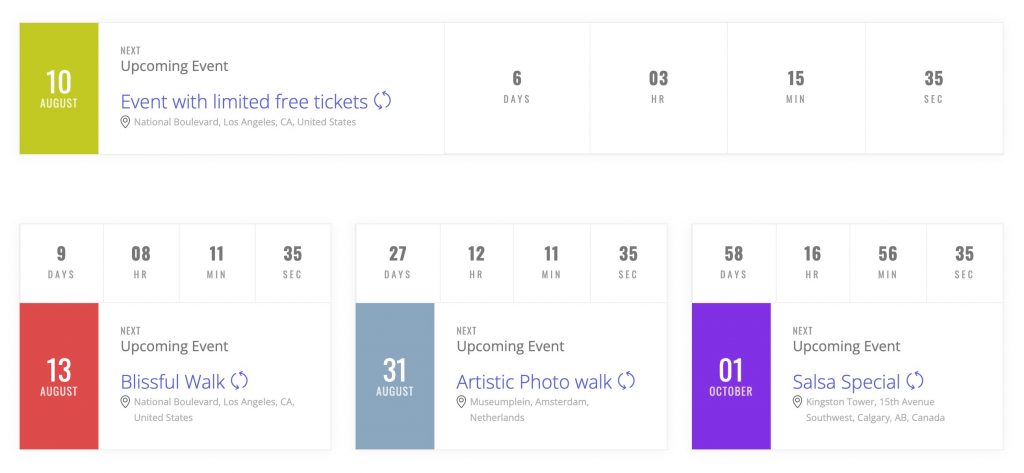Viewport: 1024px width, 473px height.
Task: Click Upcoming Event heading in the top event
Action: [x=174, y=67]
